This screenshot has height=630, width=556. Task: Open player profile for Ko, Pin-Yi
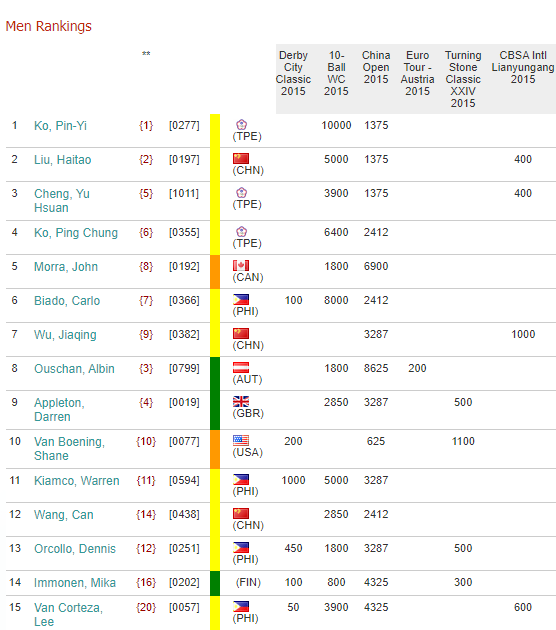(x=60, y=126)
